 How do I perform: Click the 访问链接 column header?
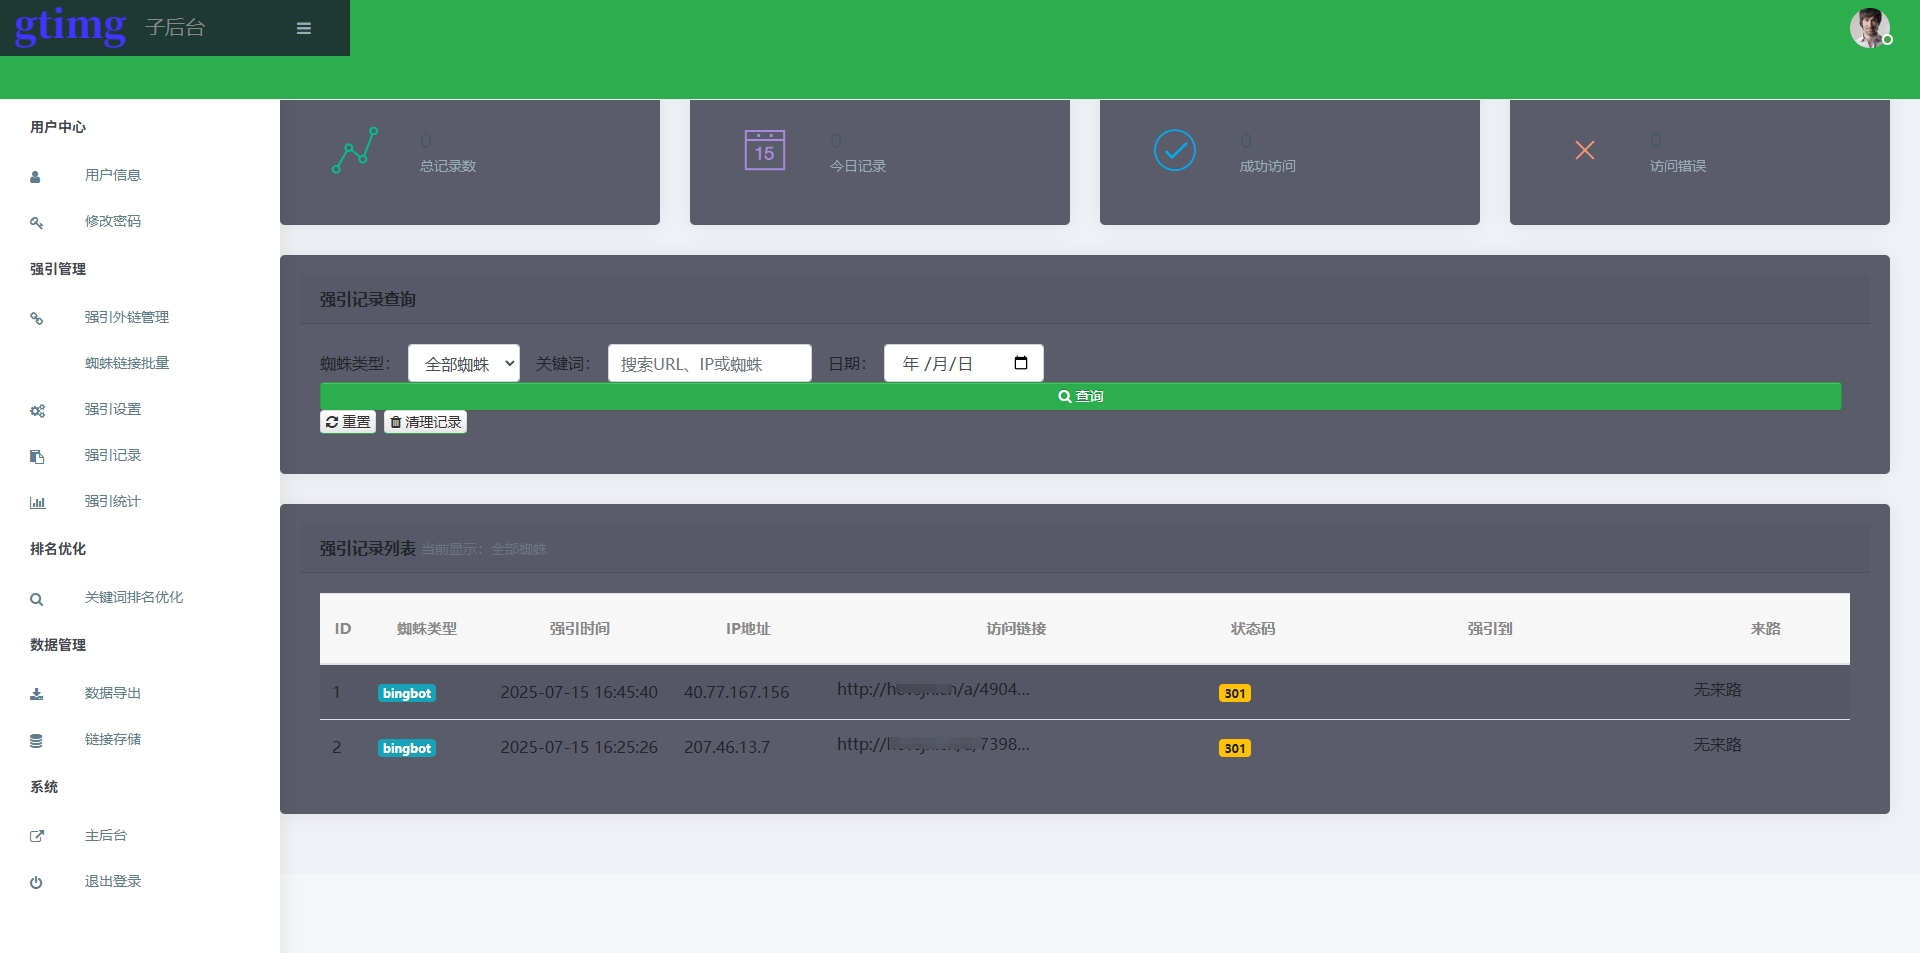pyautogui.click(x=1017, y=629)
